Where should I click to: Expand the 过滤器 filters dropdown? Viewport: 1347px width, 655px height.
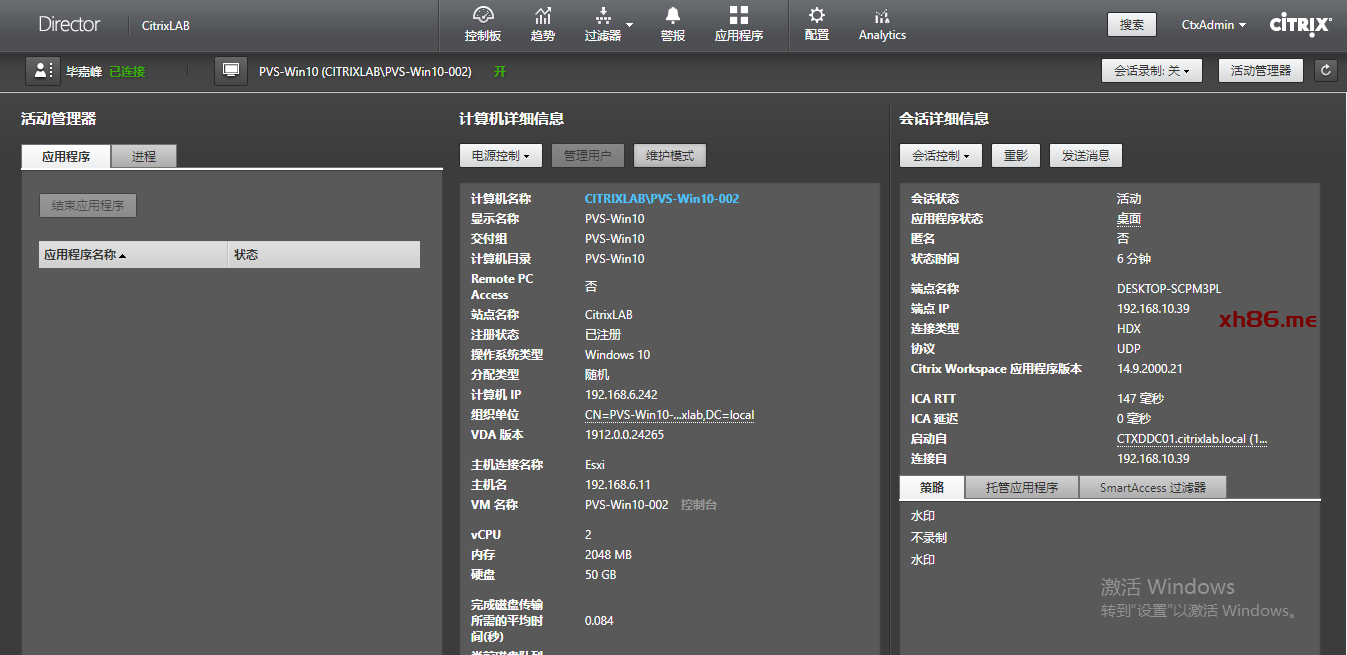tap(608, 24)
